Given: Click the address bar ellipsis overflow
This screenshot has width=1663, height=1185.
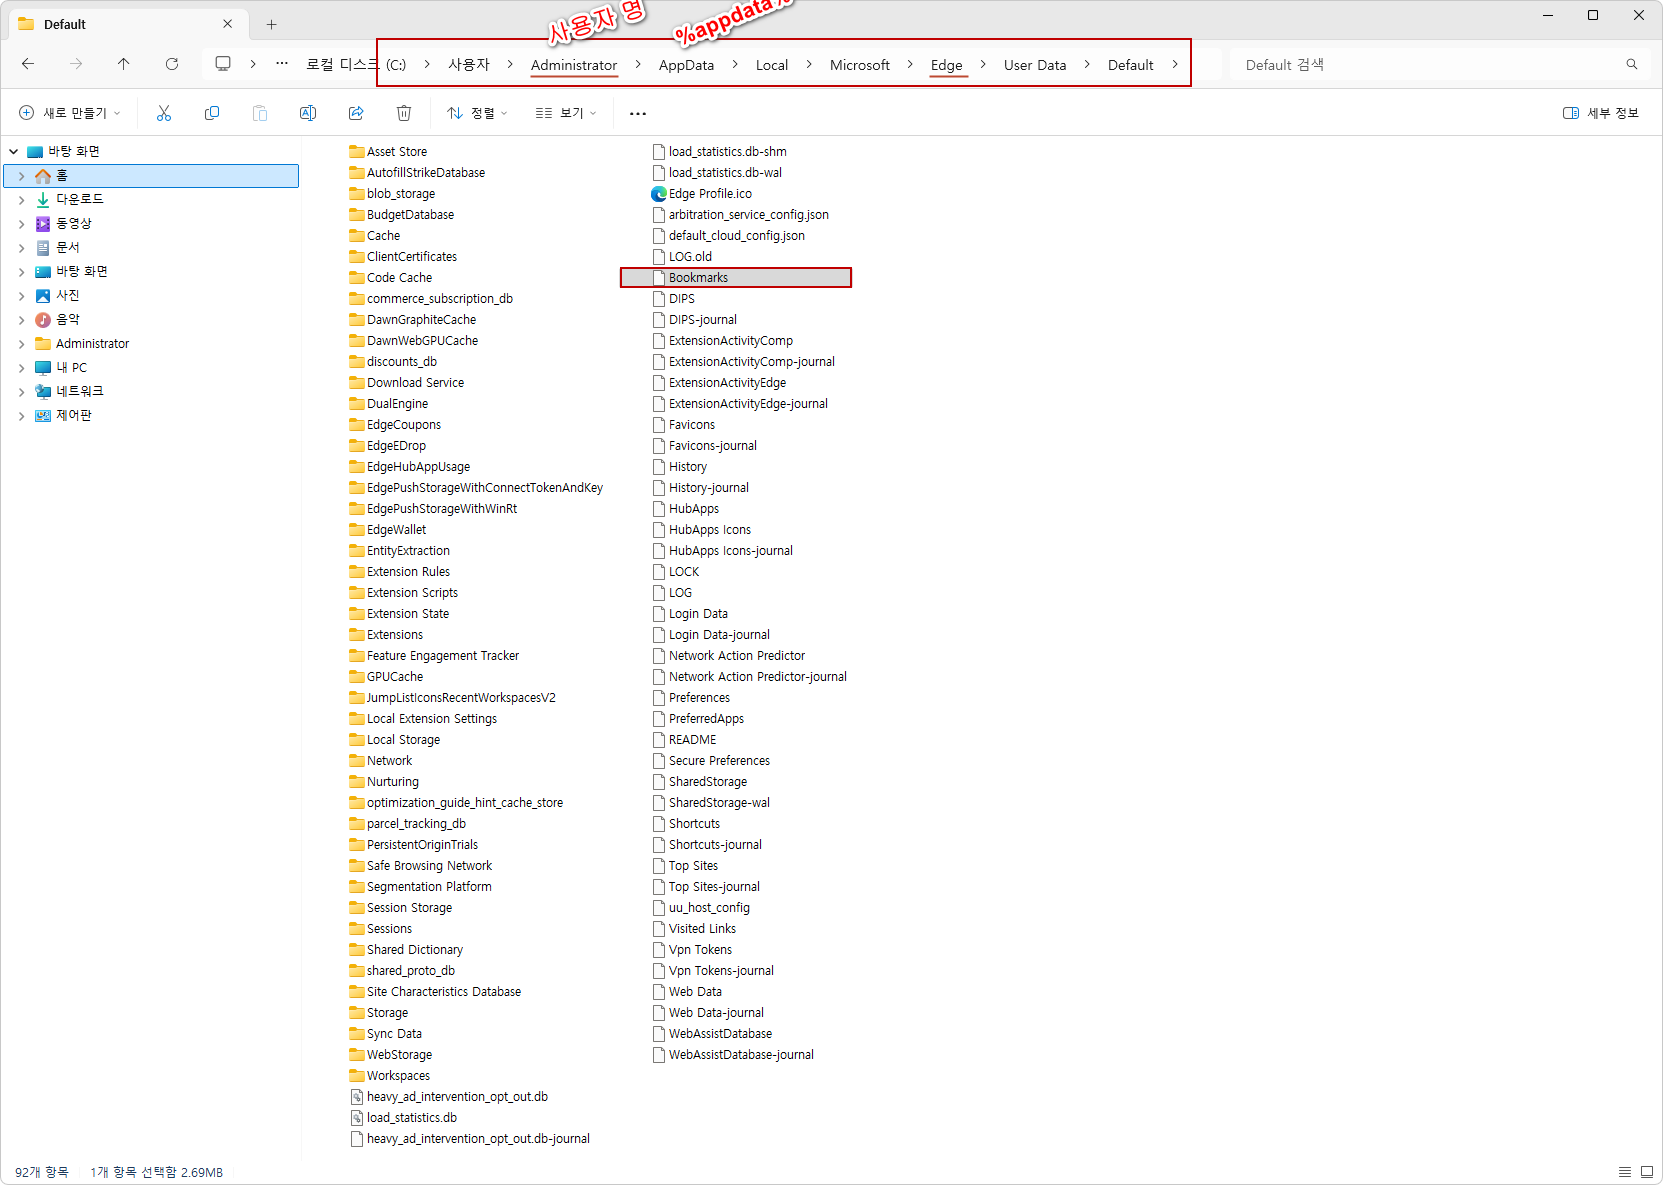Looking at the screenshot, I should [x=282, y=64].
